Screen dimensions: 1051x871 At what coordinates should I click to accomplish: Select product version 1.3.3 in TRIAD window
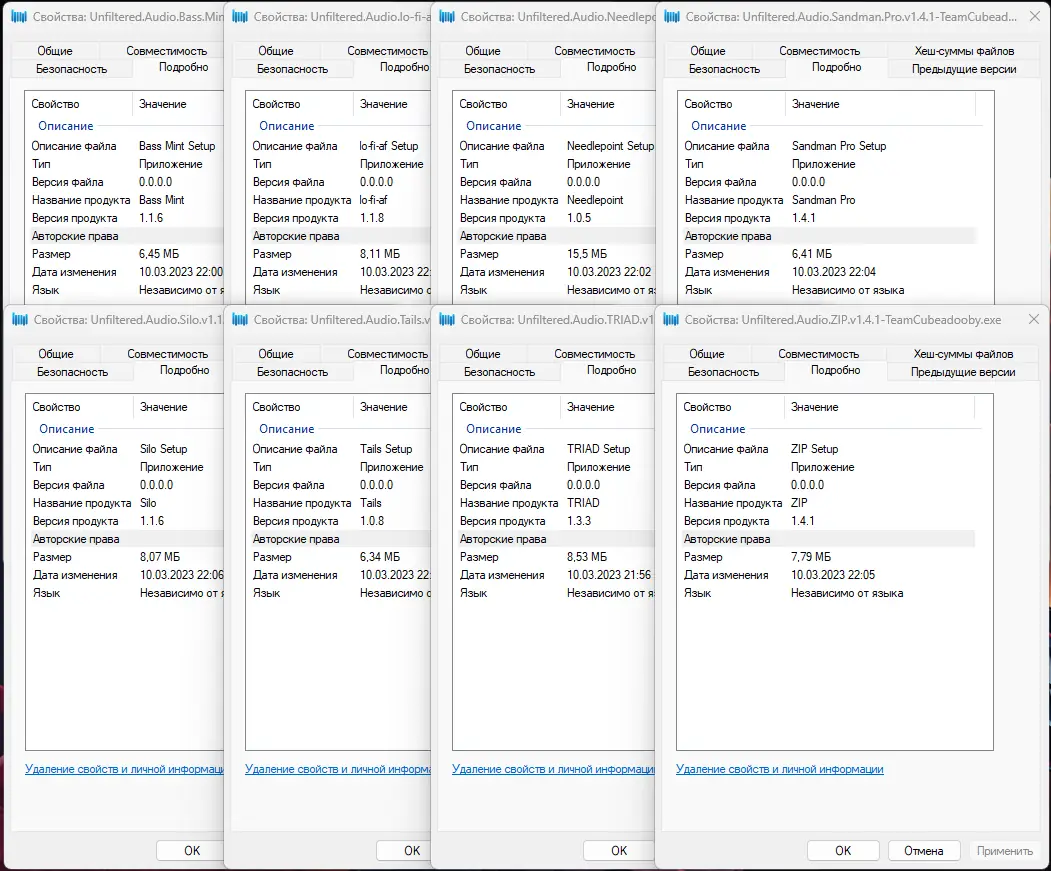pyautogui.click(x=579, y=521)
